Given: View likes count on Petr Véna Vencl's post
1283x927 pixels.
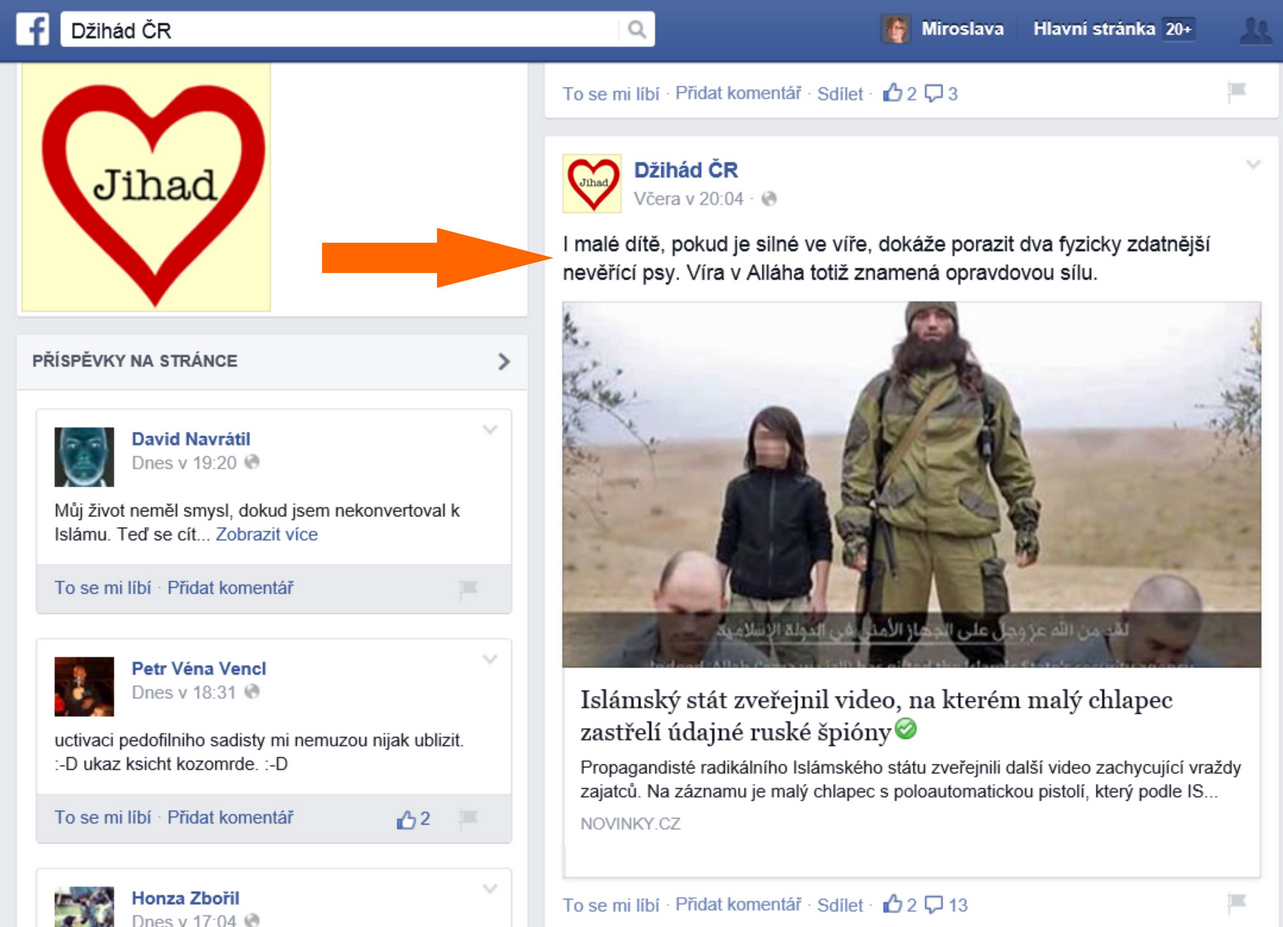Looking at the screenshot, I should tap(413, 819).
